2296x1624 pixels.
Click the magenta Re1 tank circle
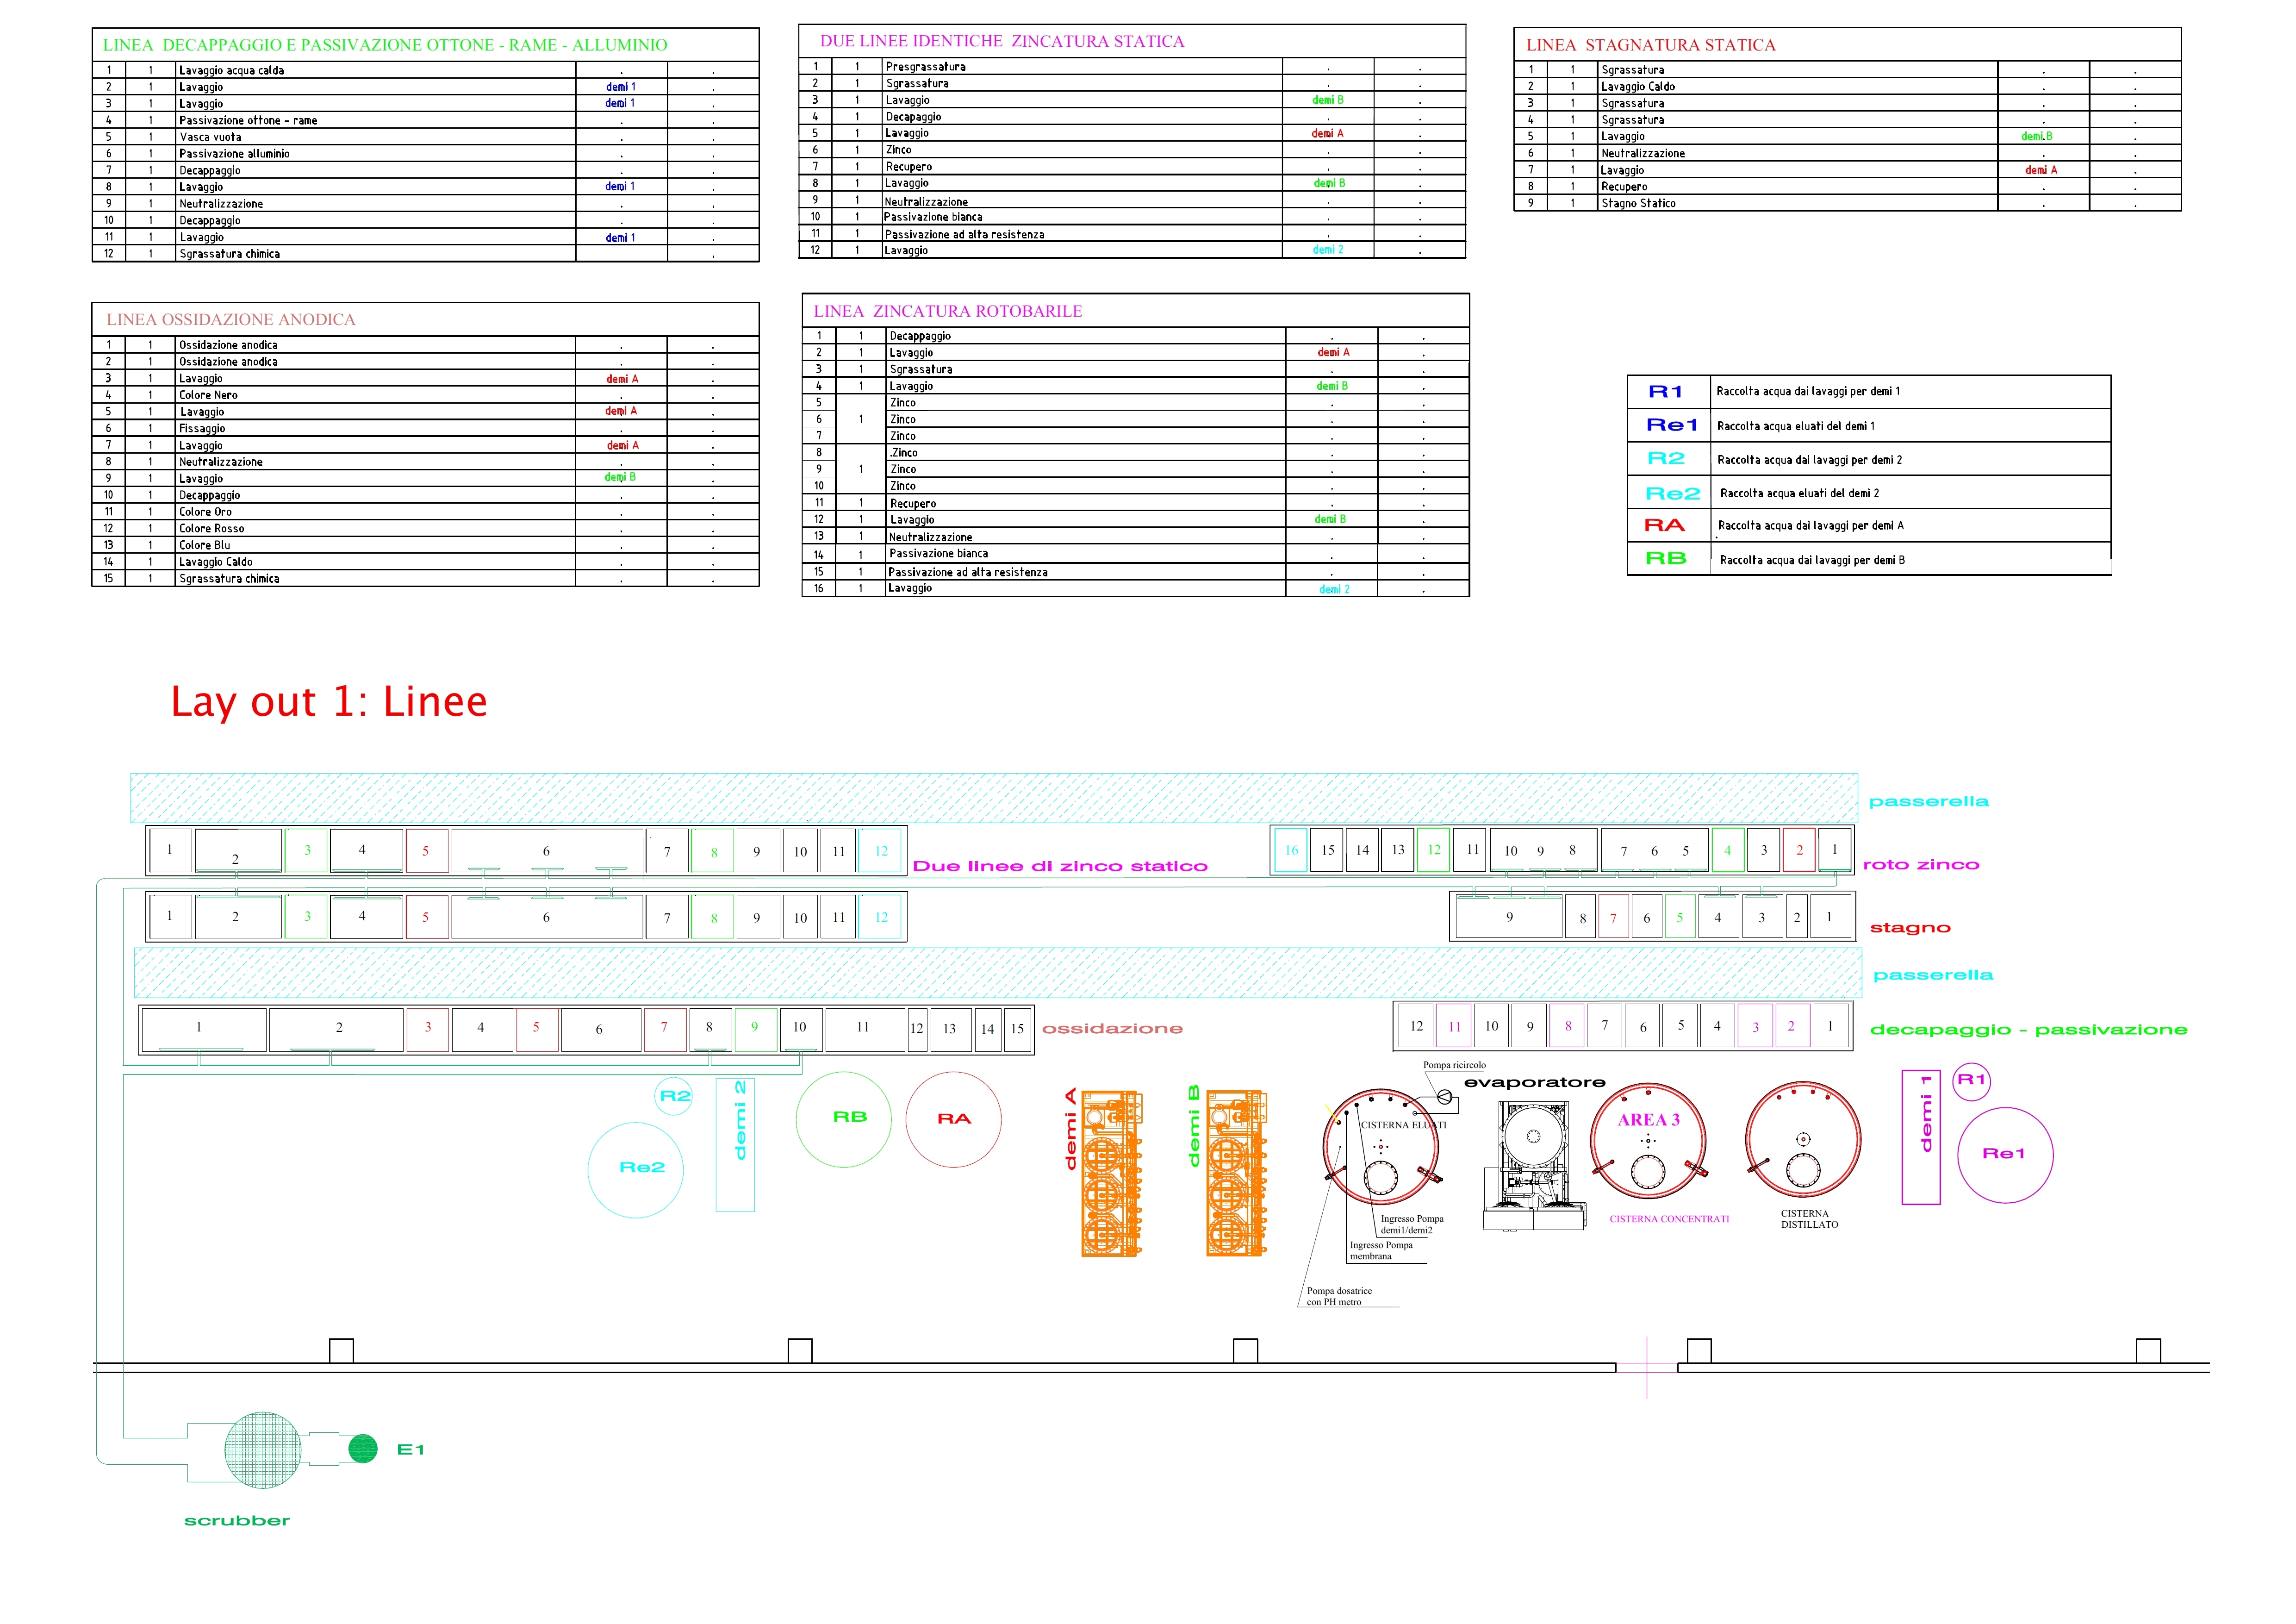click(x=2005, y=1155)
